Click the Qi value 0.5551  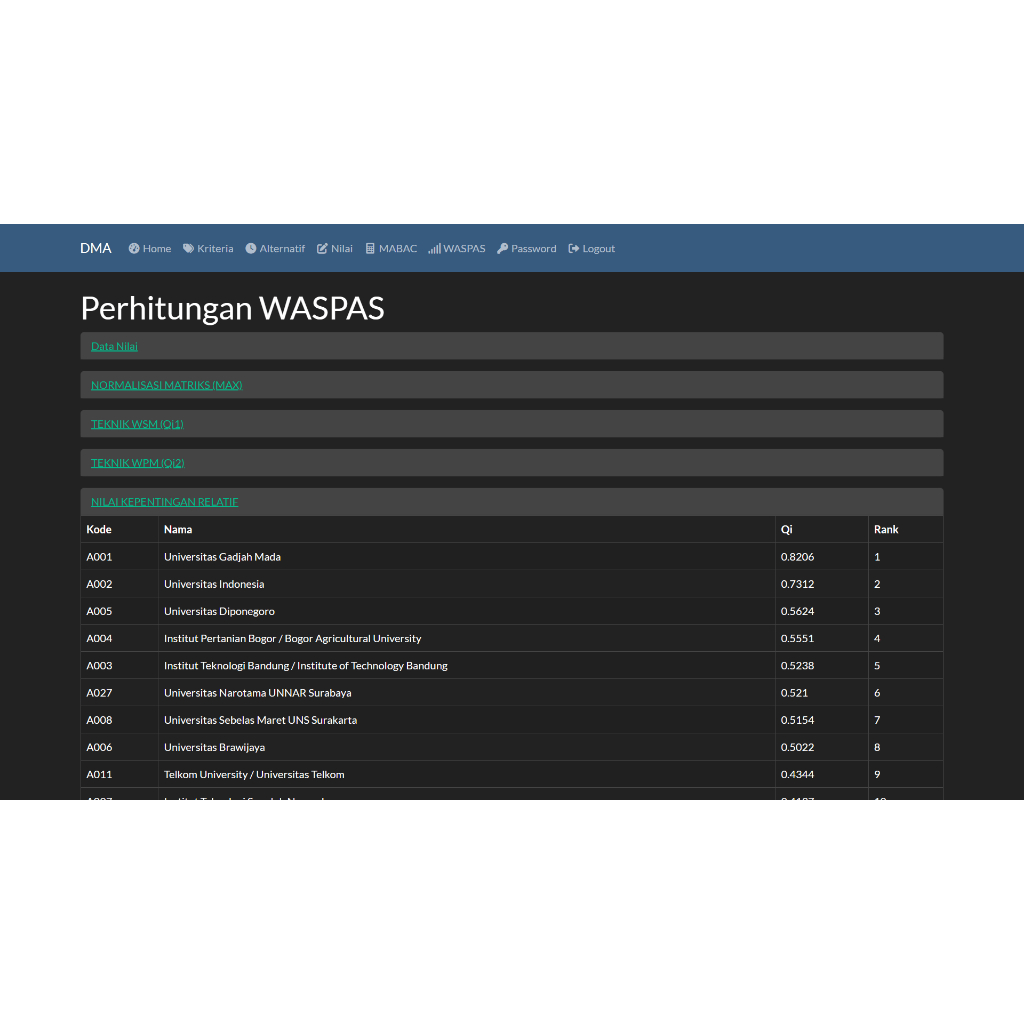click(797, 638)
